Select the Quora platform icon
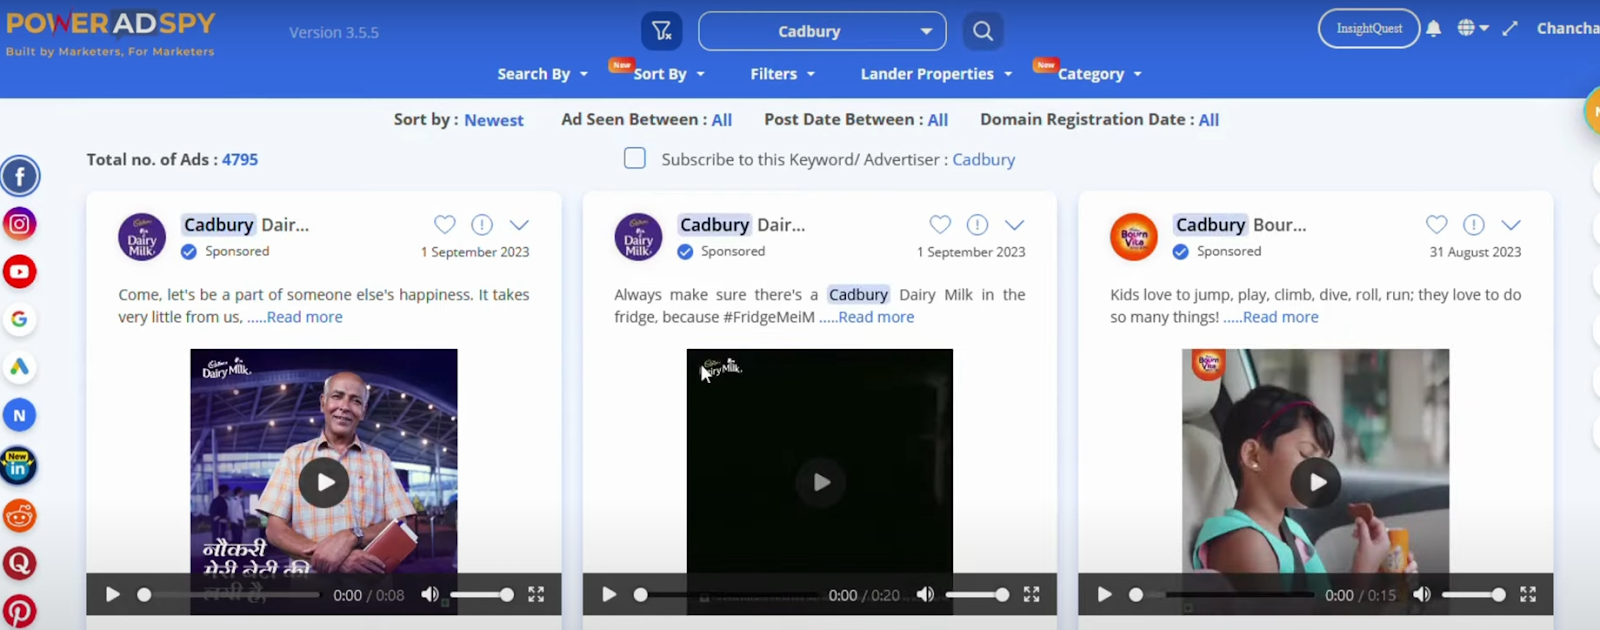This screenshot has height=630, width=1600. [x=20, y=564]
